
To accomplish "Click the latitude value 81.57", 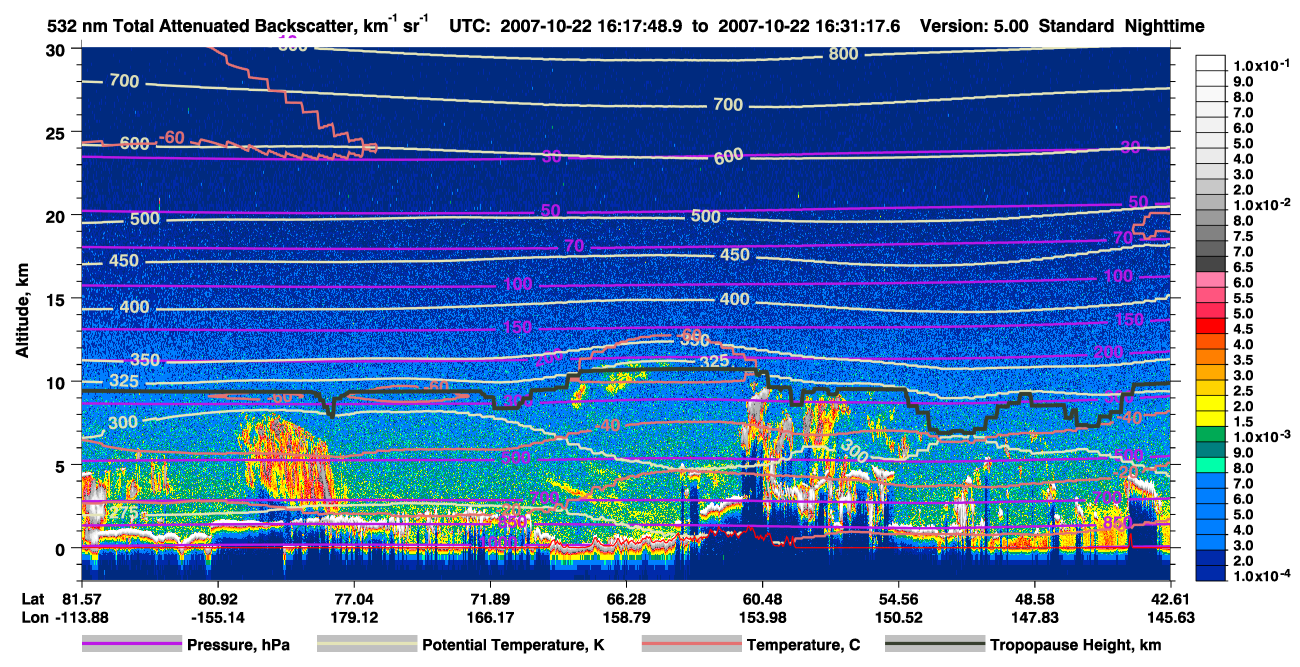I will click(x=80, y=598).
